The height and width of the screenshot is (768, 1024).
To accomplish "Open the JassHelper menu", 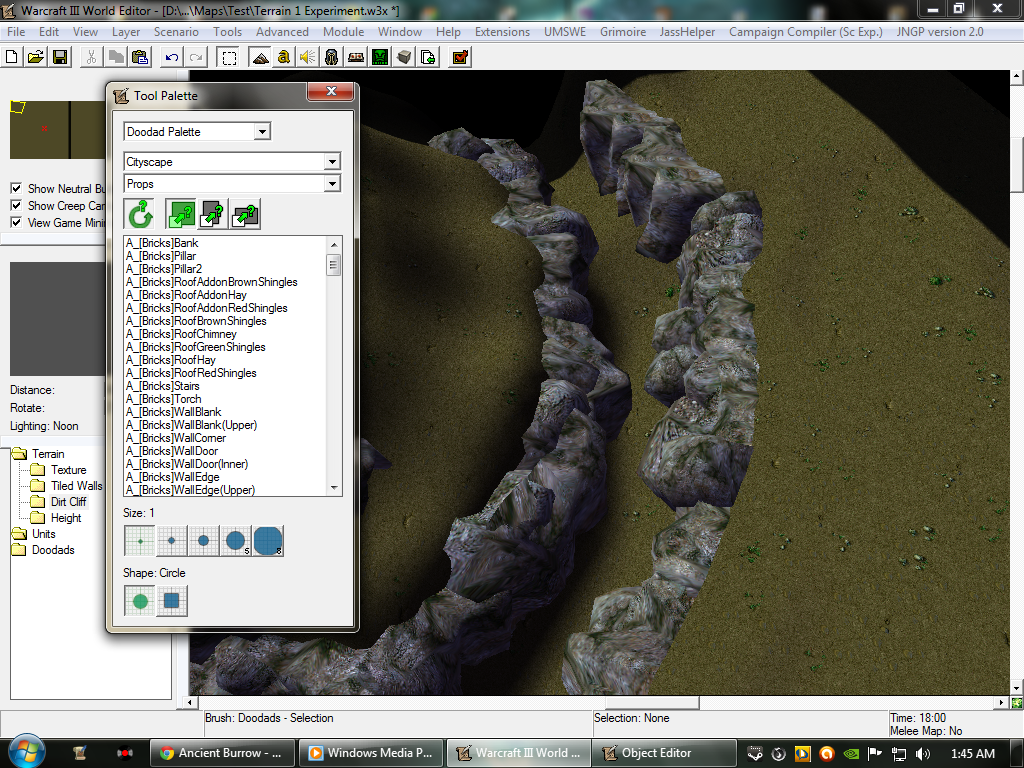I will tap(687, 31).
